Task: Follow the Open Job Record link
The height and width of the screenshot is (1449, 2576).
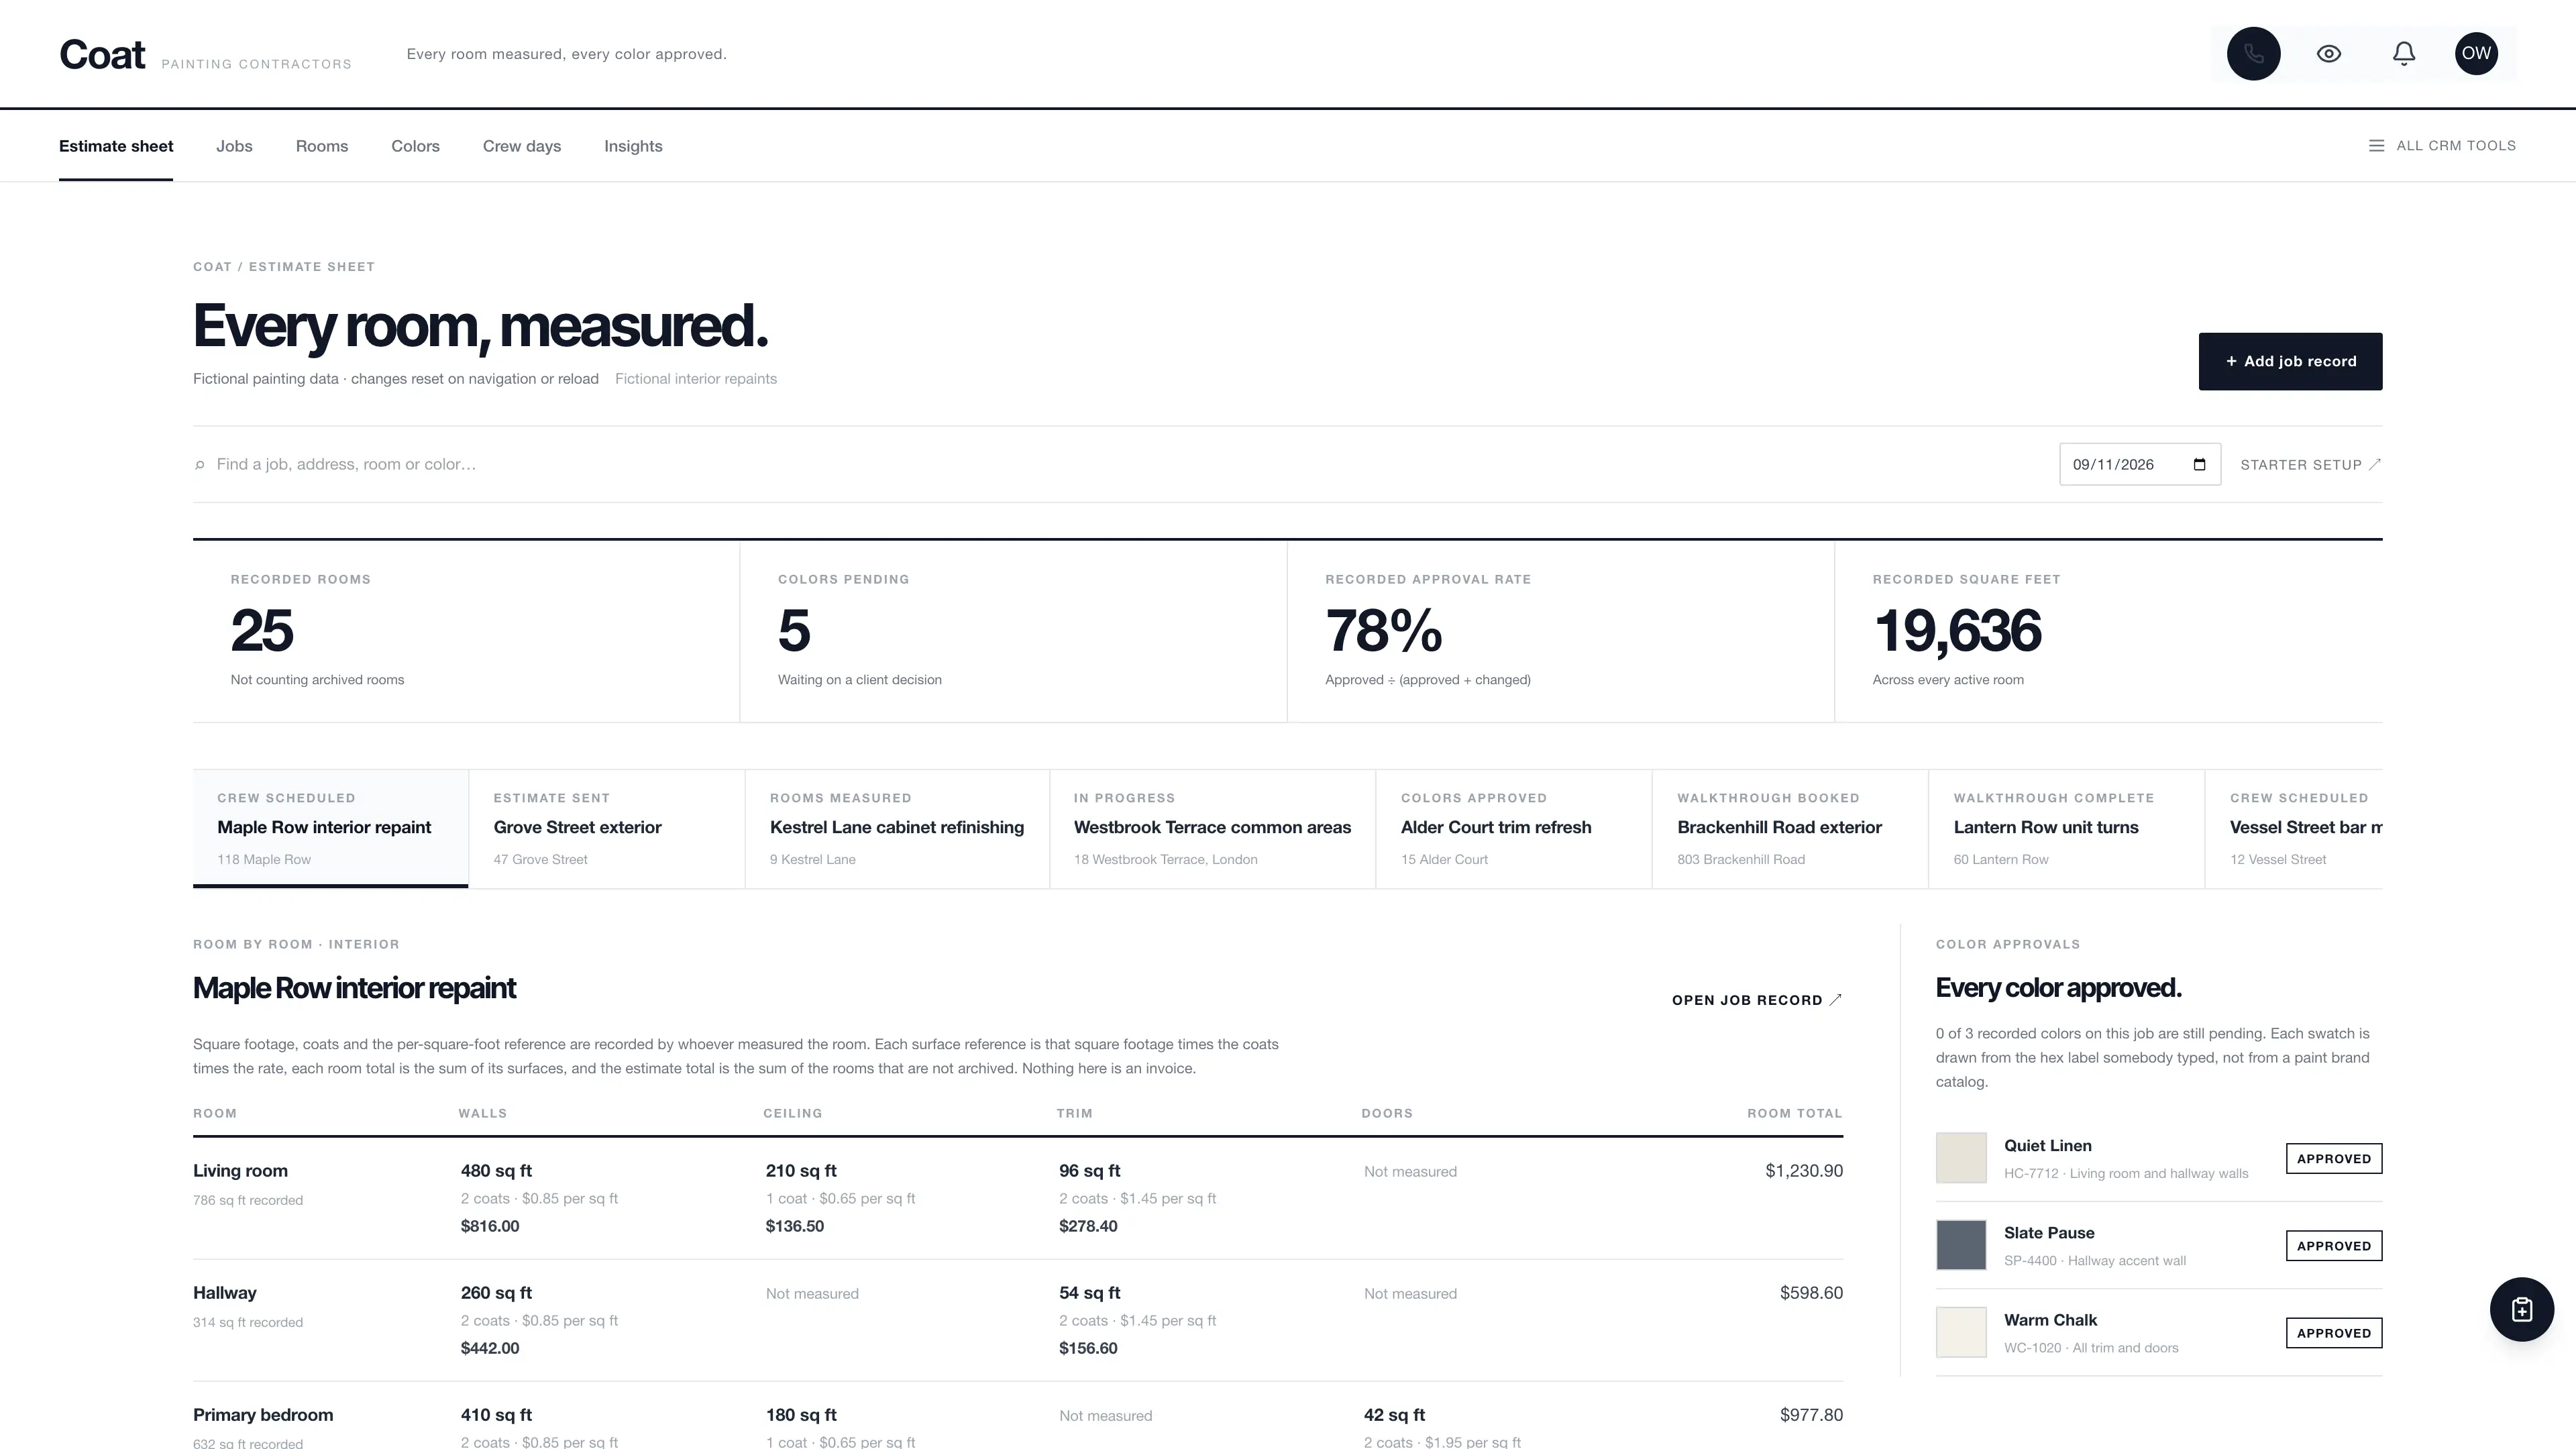Action: (1756, 1000)
